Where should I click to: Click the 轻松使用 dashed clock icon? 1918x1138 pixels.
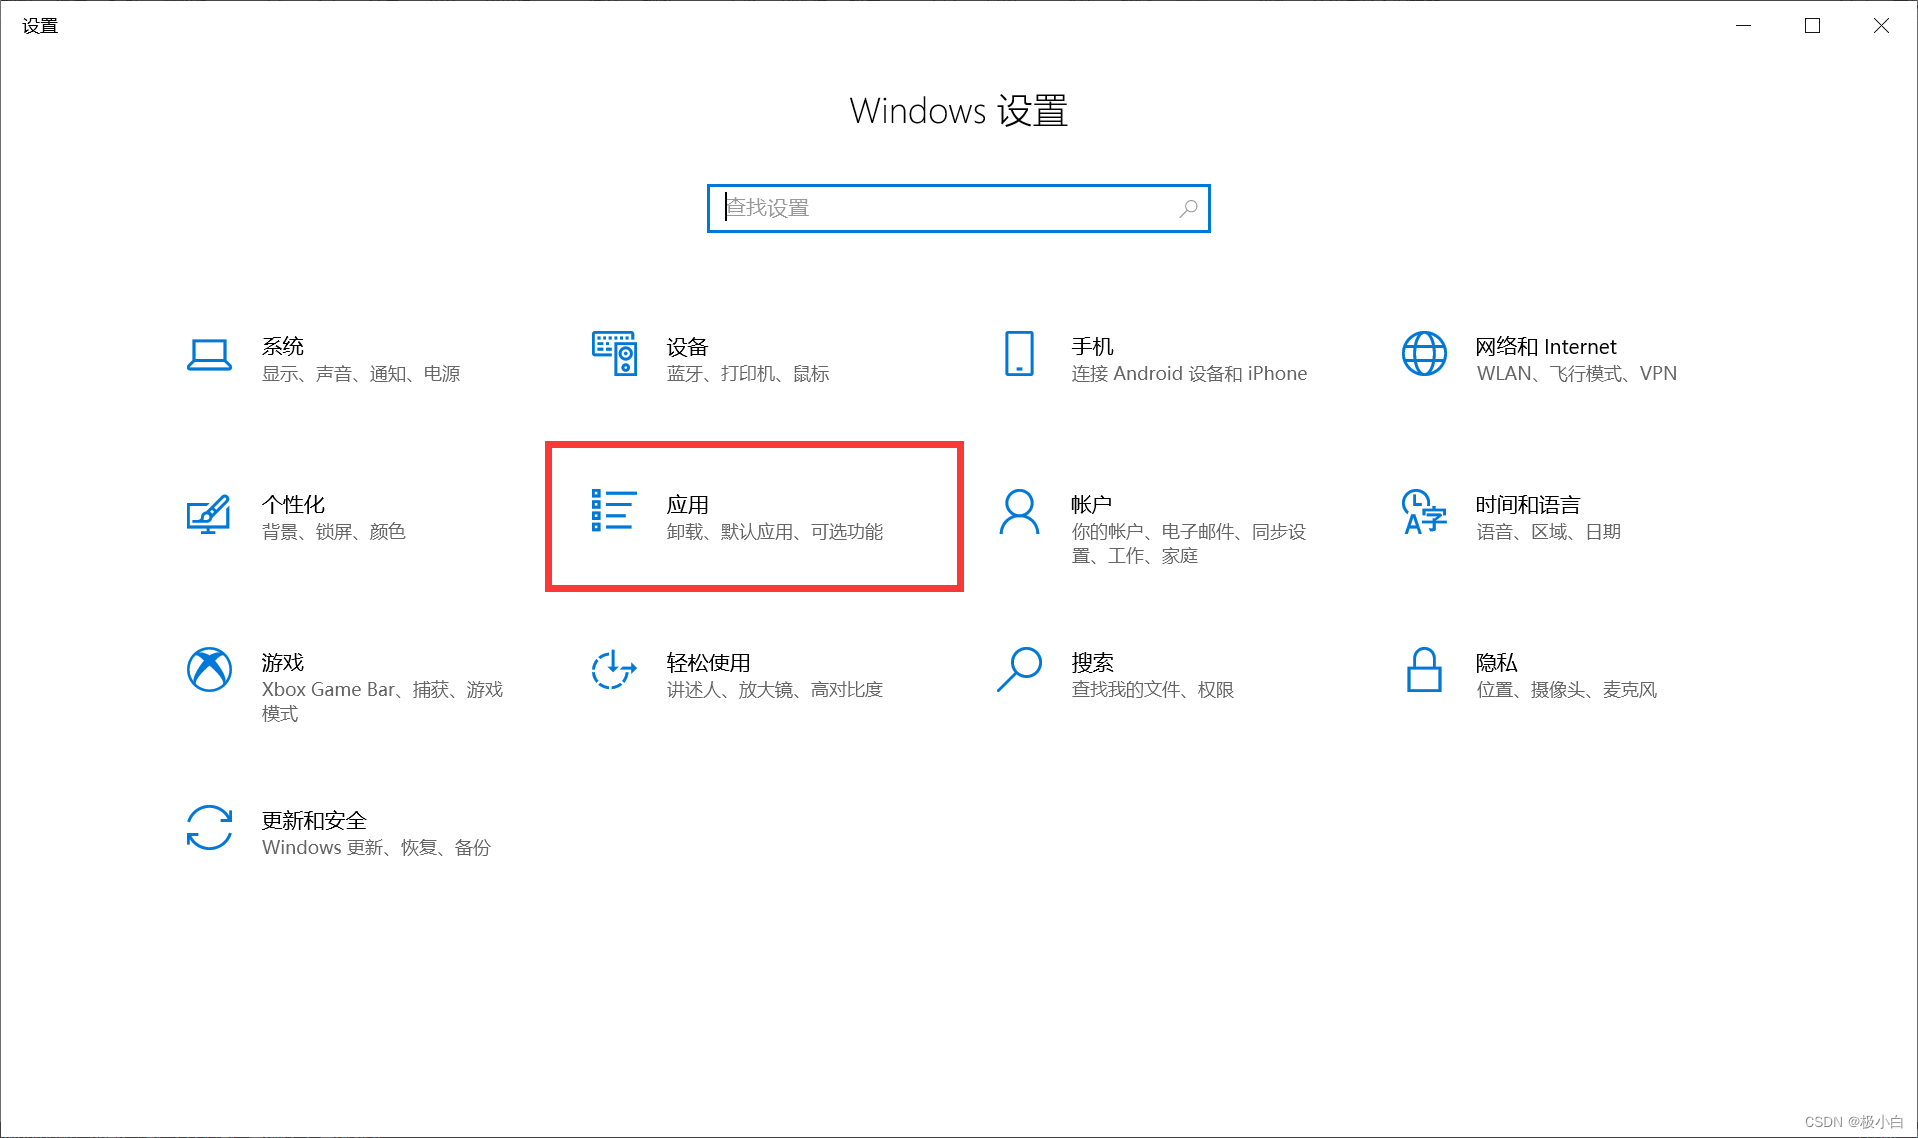coord(614,670)
